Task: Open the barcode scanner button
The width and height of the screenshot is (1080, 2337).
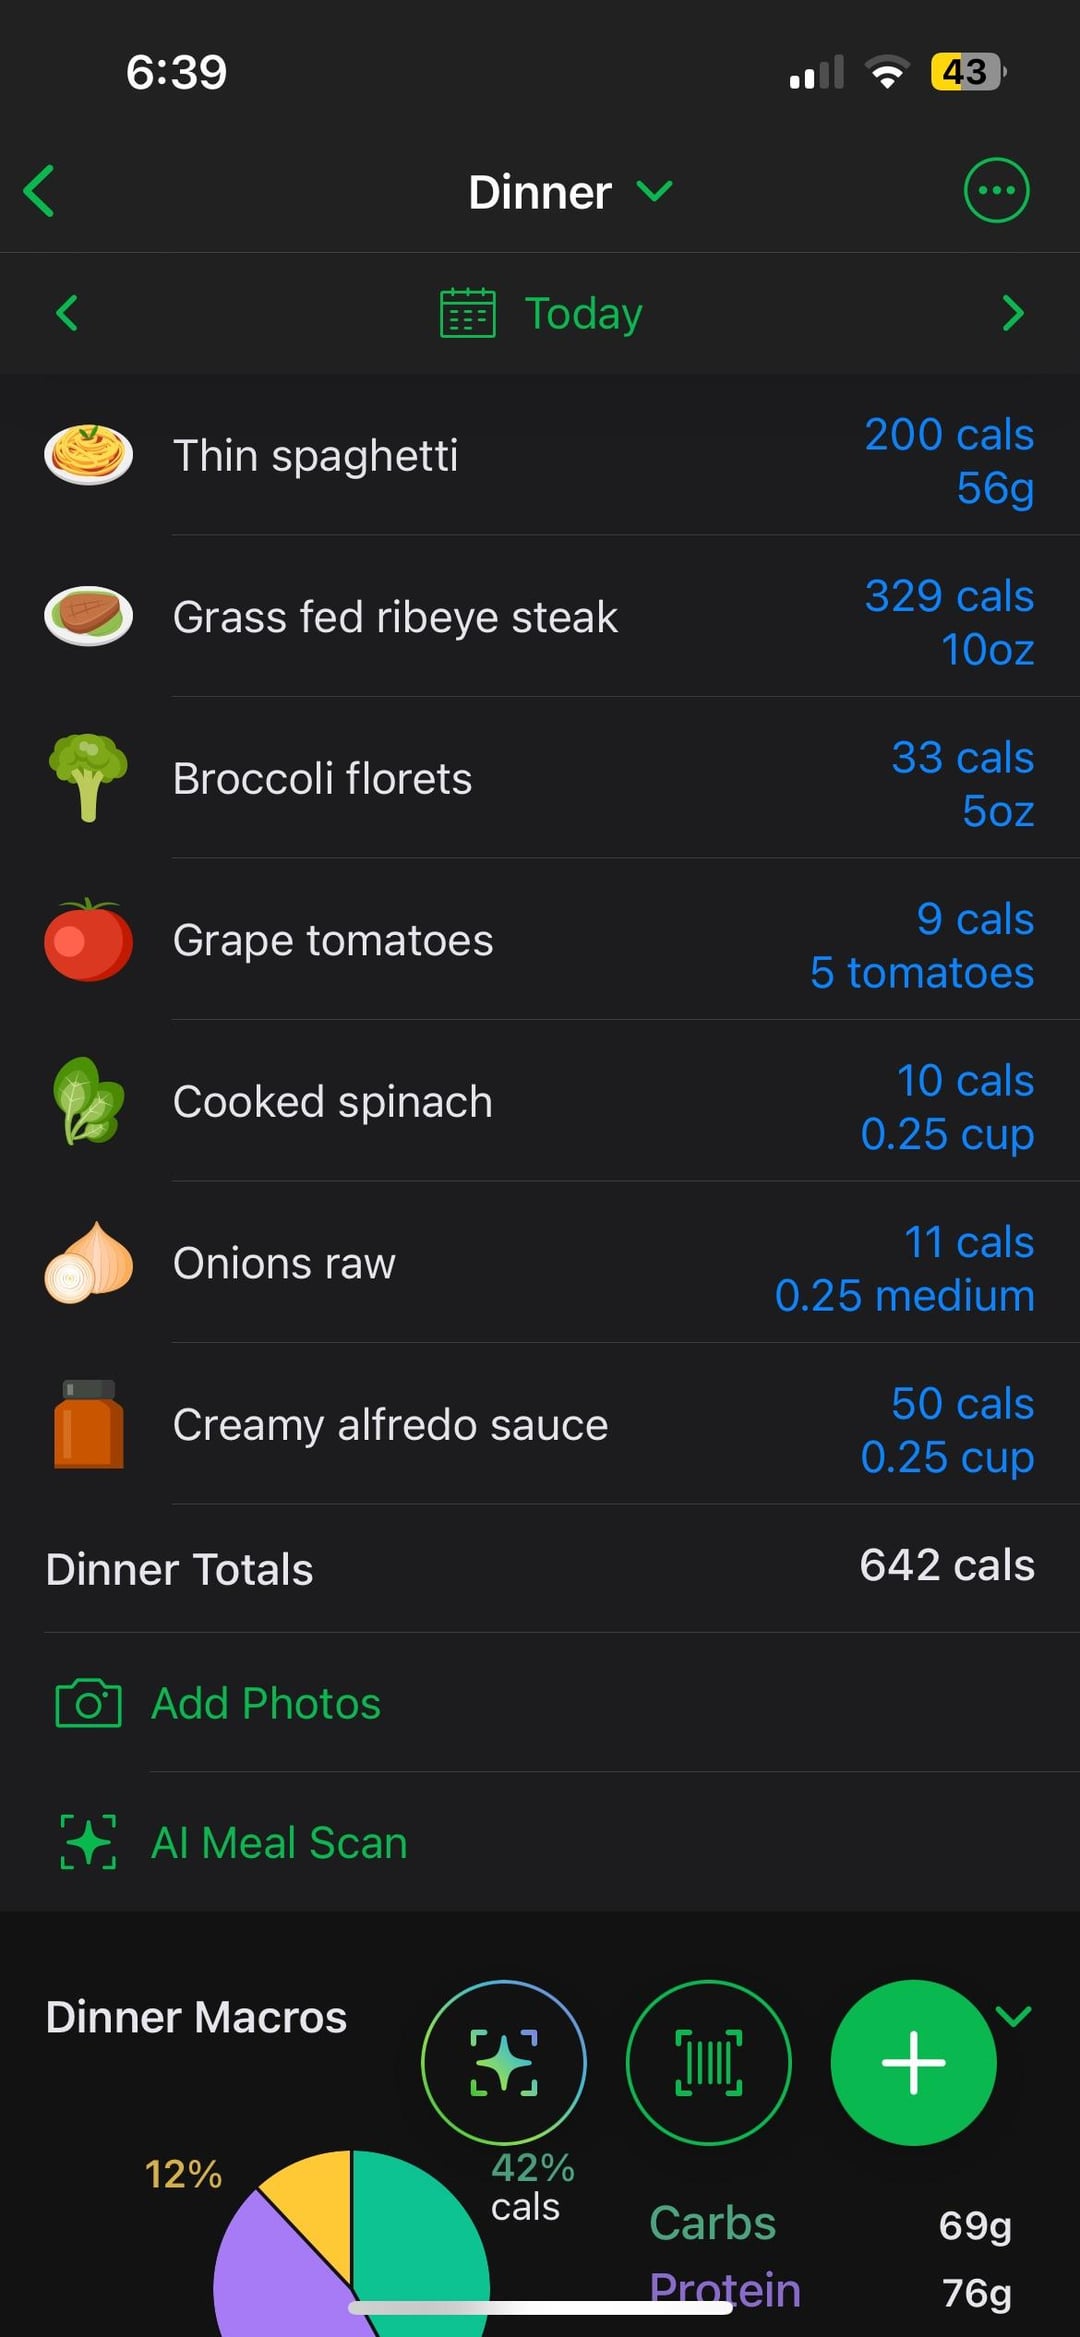Action: (708, 2062)
